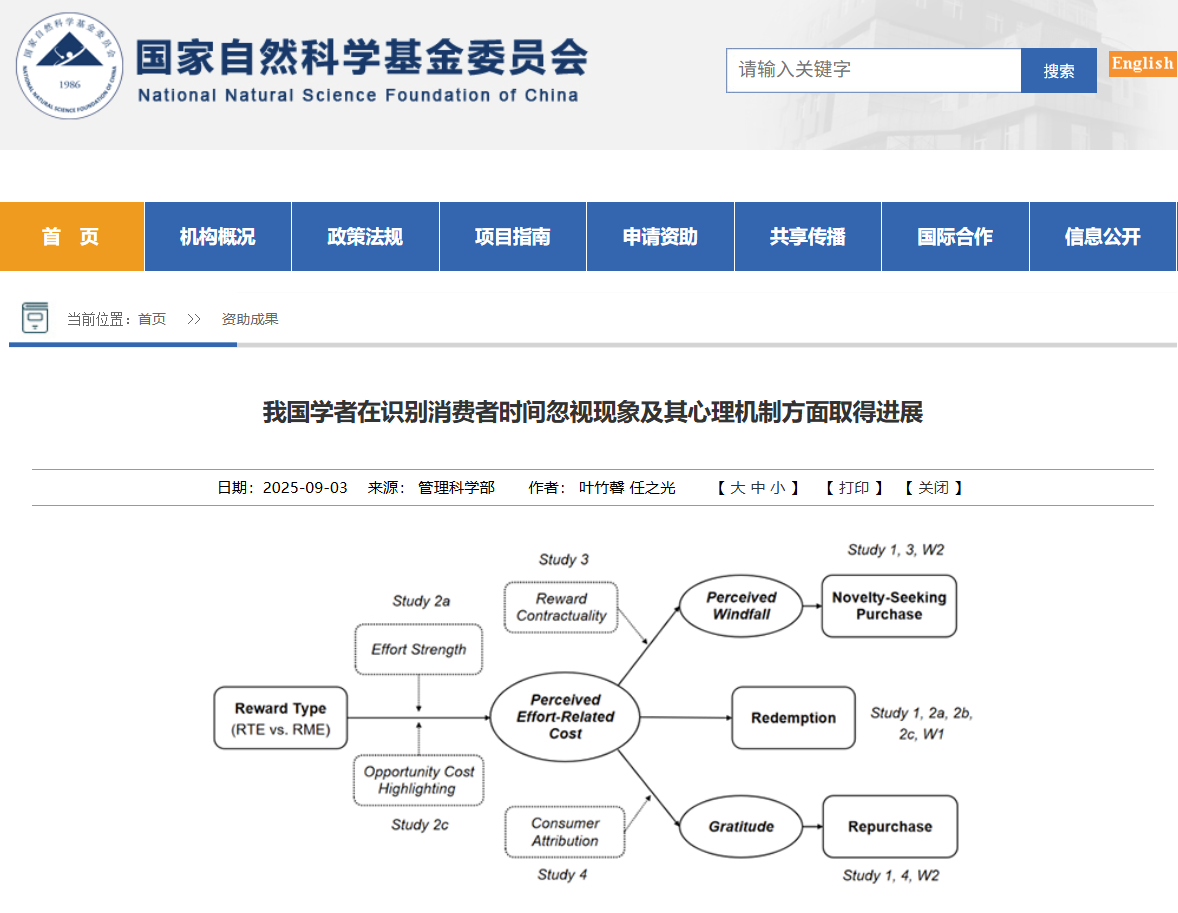
Task: Select the 政策法规 navigation item
Action: (365, 237)
